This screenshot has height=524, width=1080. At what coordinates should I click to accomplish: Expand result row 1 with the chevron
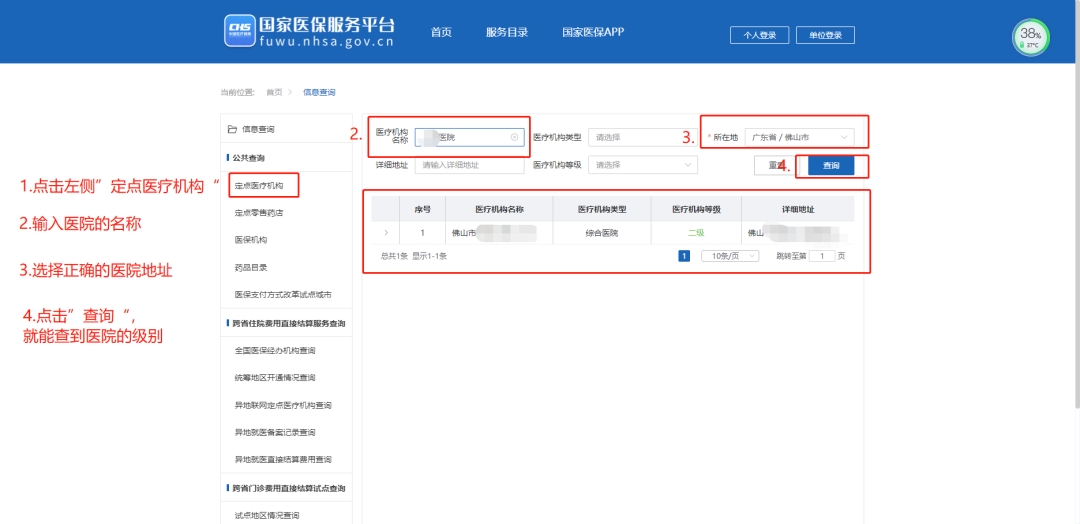(386, 233)
